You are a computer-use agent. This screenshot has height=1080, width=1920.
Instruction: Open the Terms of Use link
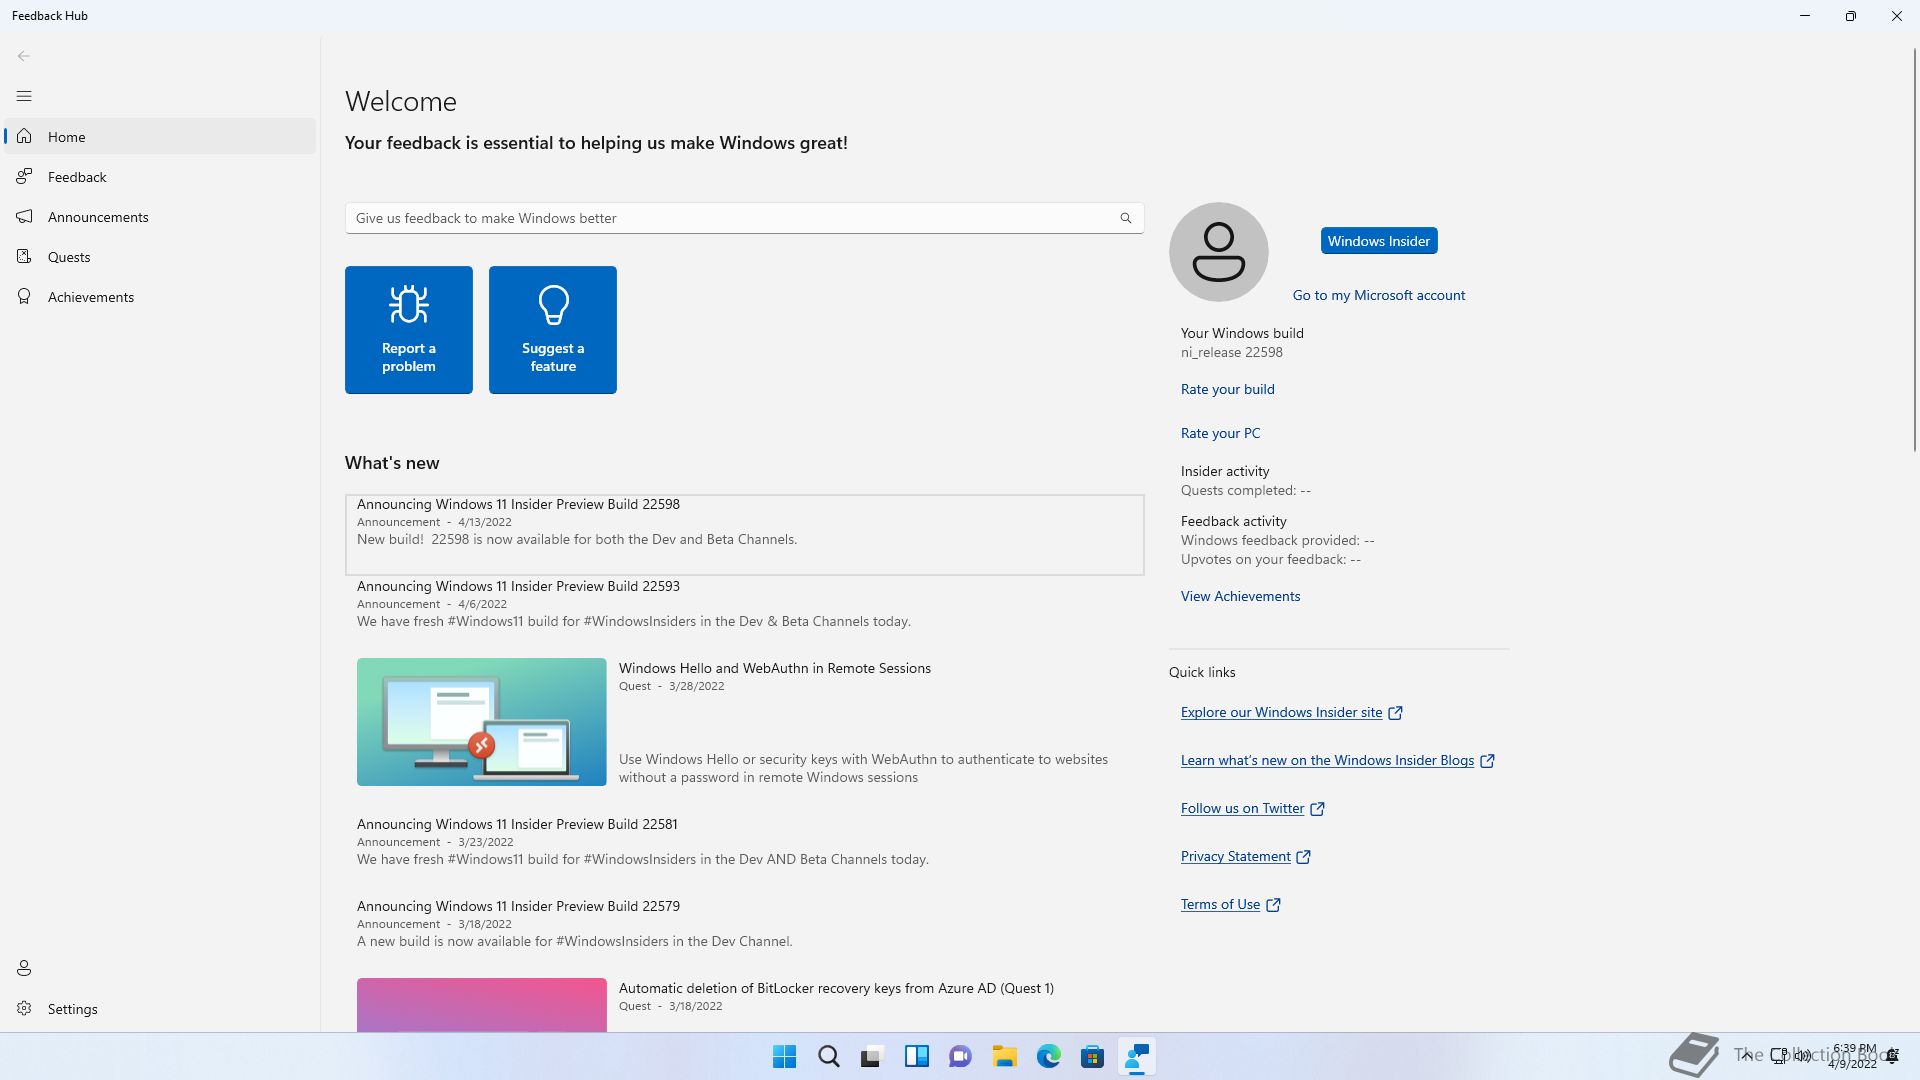click(1220, 904)
